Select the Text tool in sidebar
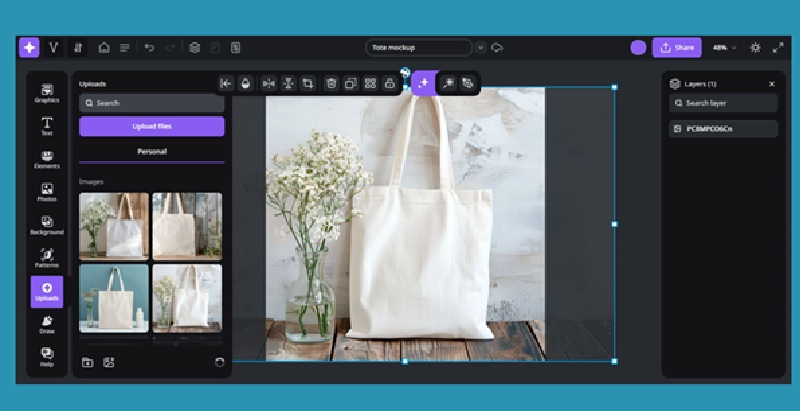Screen dimensions: 800x411 tap(47, 125)
